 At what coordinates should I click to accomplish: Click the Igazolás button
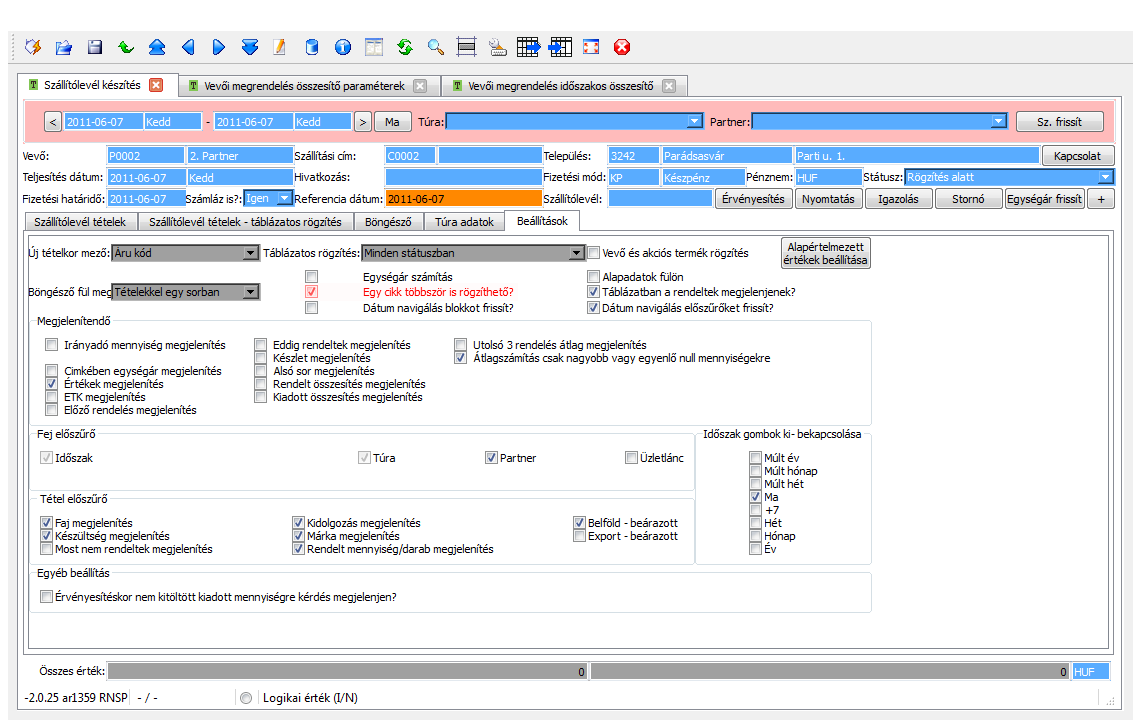(898, 199)
